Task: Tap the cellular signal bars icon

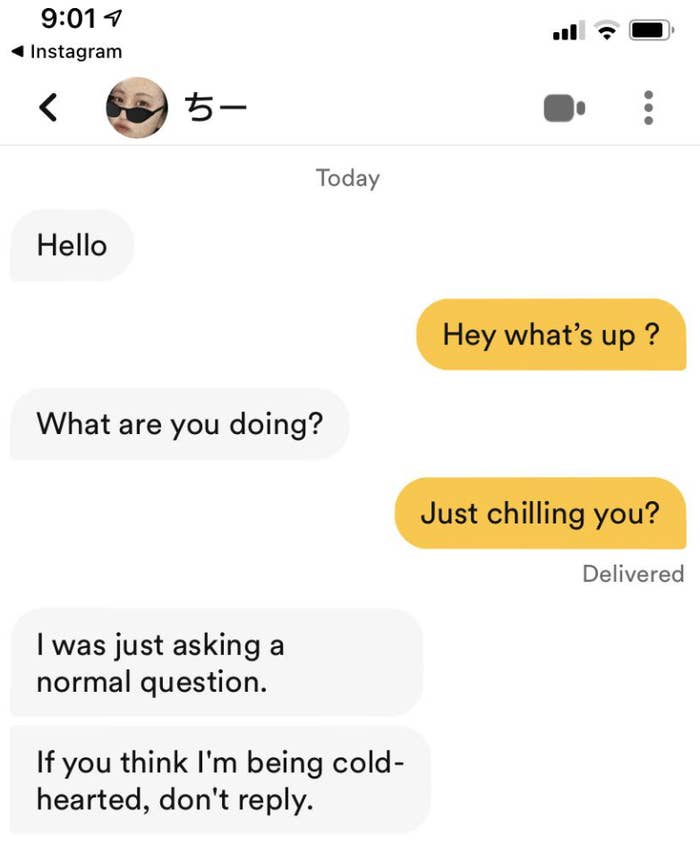Action: (x=568, y=30)
